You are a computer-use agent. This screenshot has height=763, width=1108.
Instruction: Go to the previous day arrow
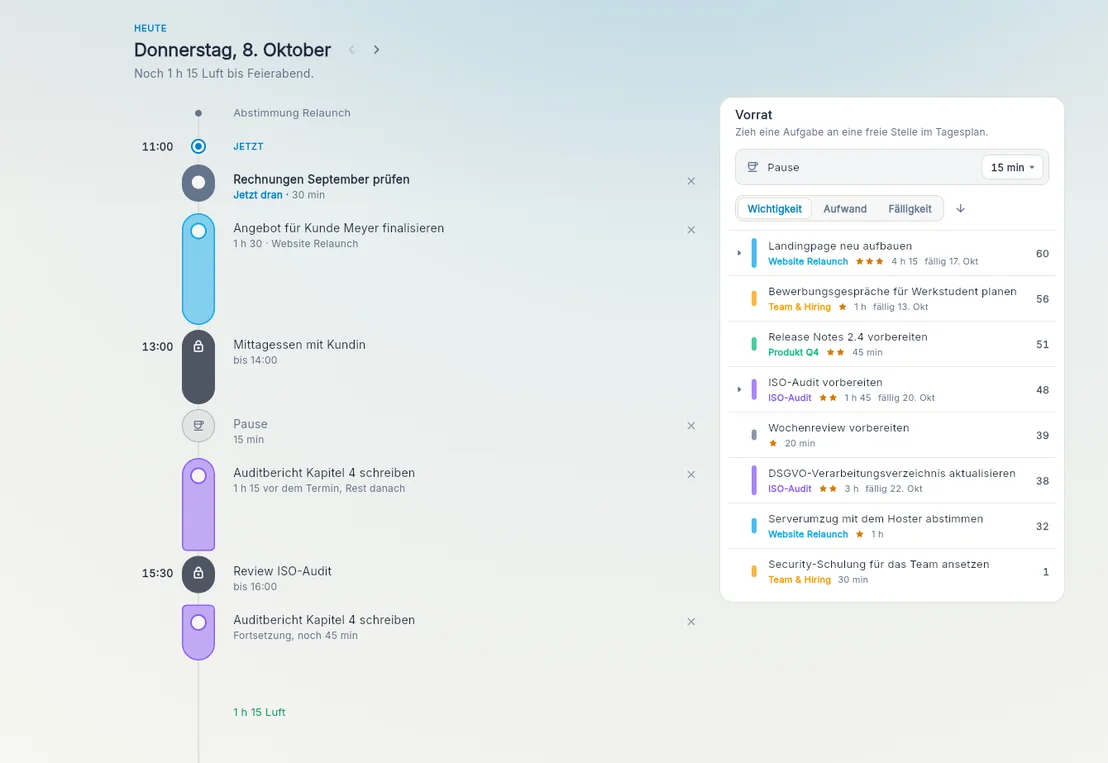351,49
